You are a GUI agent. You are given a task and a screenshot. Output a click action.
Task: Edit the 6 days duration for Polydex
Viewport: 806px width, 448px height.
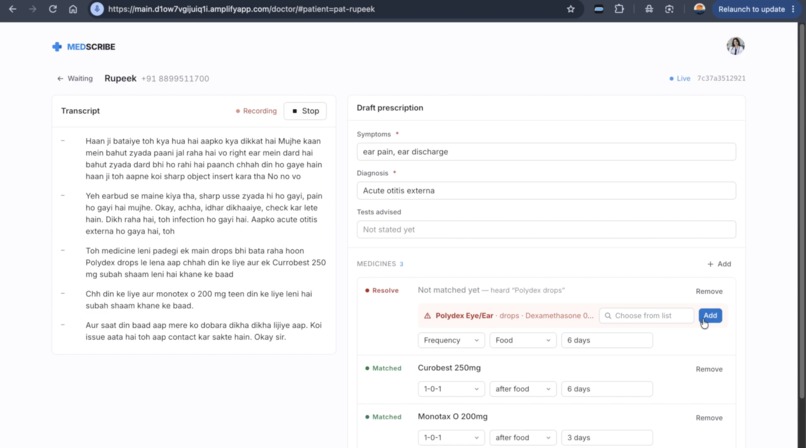point(607,340)
